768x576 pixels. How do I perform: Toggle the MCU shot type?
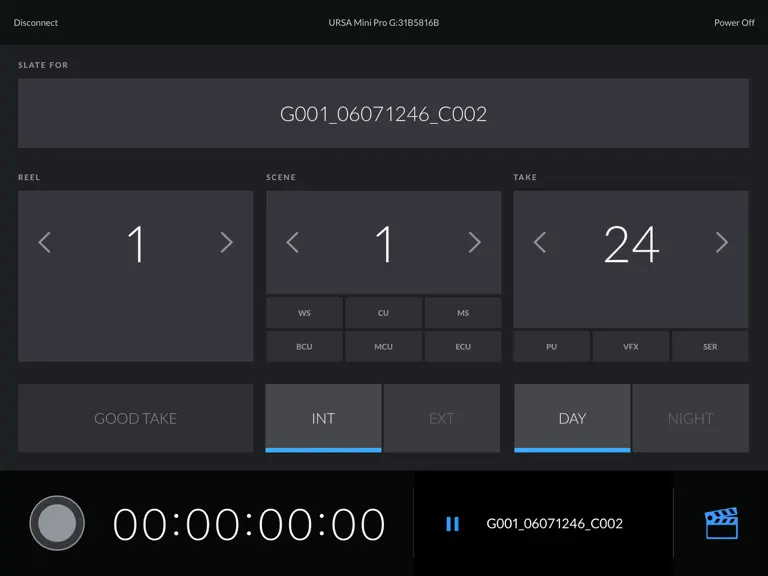pyautogui.click(x=384, y=346)
